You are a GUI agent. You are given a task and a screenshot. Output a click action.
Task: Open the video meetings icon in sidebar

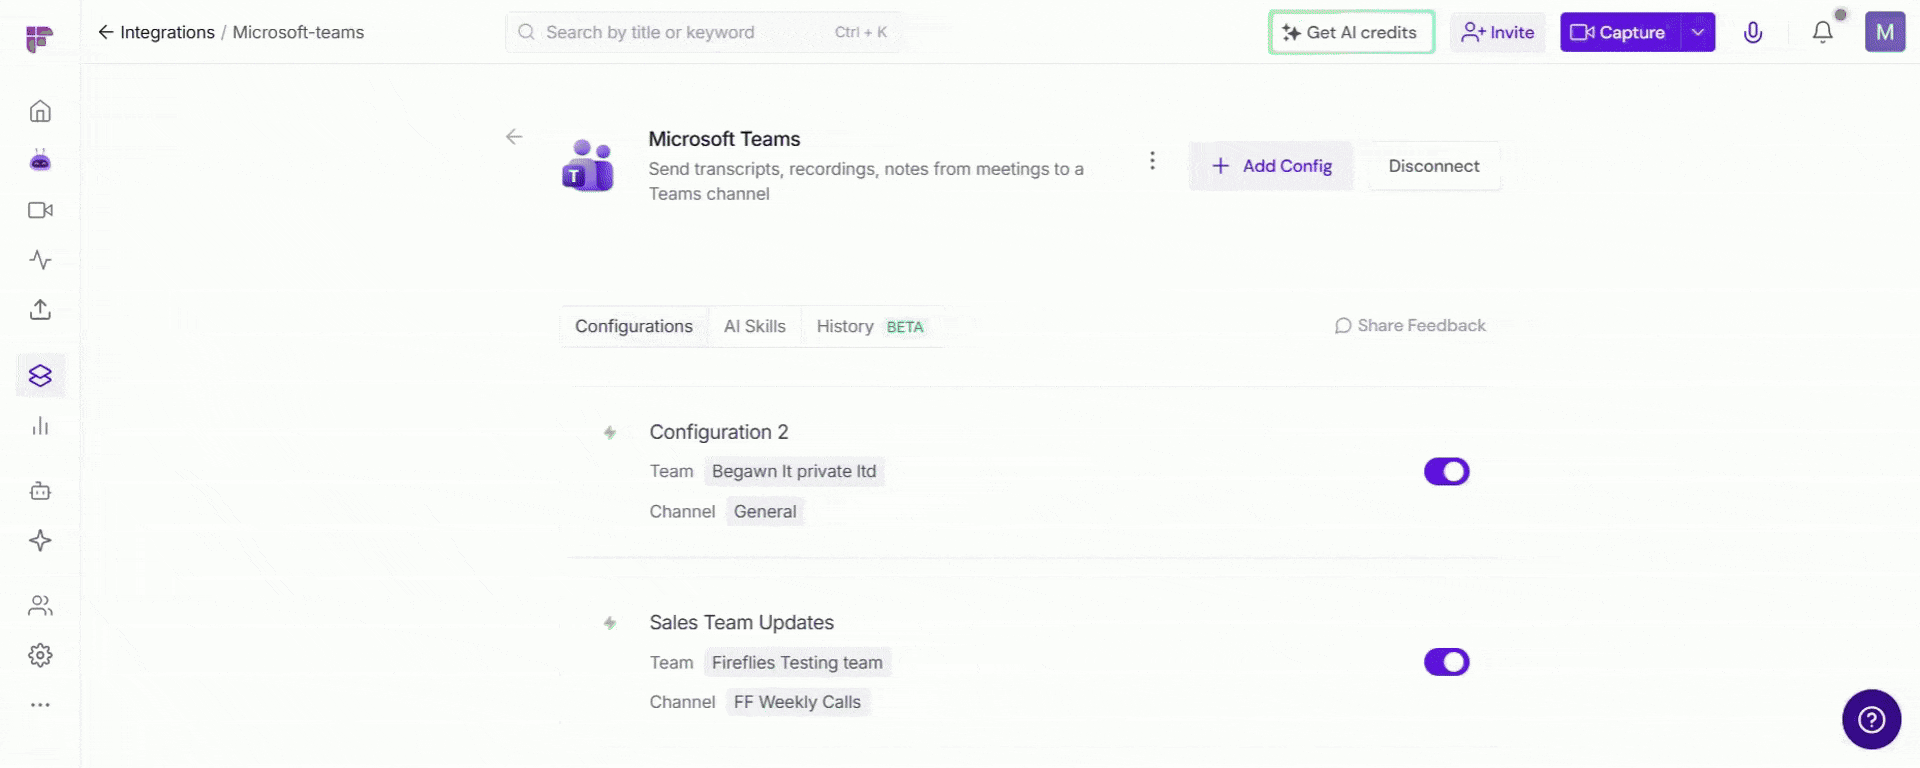click(40, 210)
